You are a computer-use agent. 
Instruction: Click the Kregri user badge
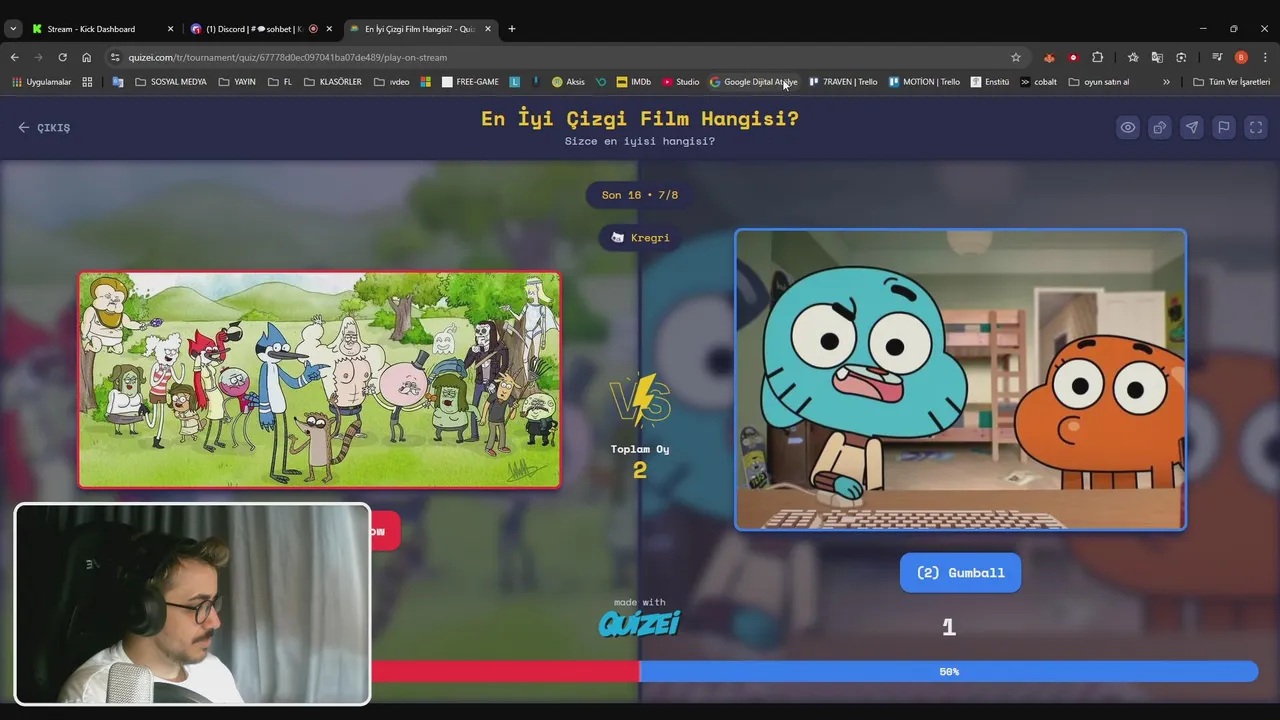pyautogui.click(x=640, y=237)
